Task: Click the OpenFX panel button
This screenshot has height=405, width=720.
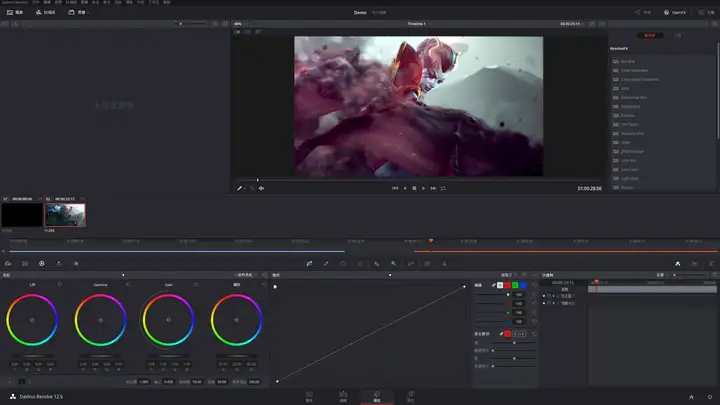Action: (x=675, y=13)
